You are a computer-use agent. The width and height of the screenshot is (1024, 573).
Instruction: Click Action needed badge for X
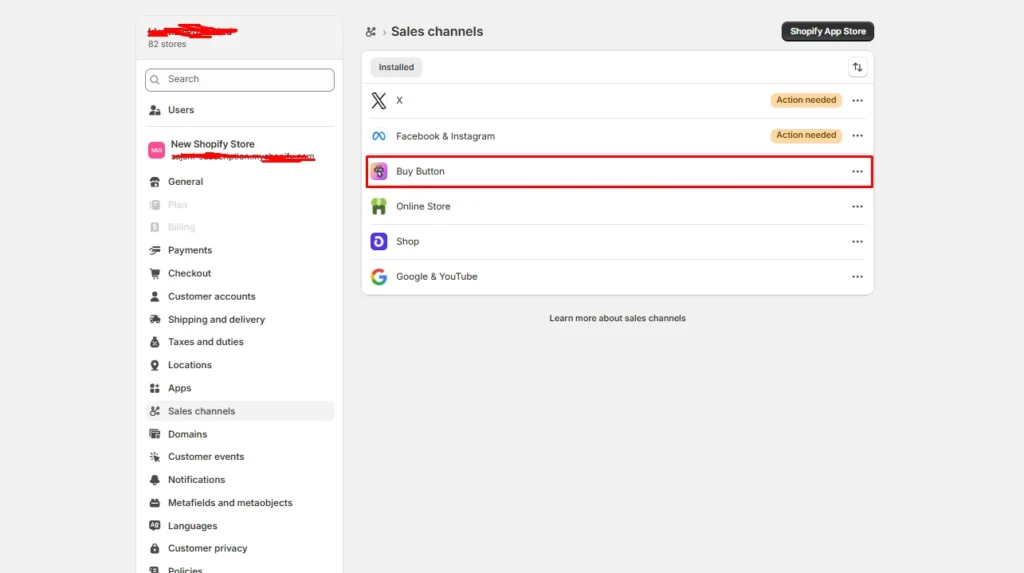point(806,100)
